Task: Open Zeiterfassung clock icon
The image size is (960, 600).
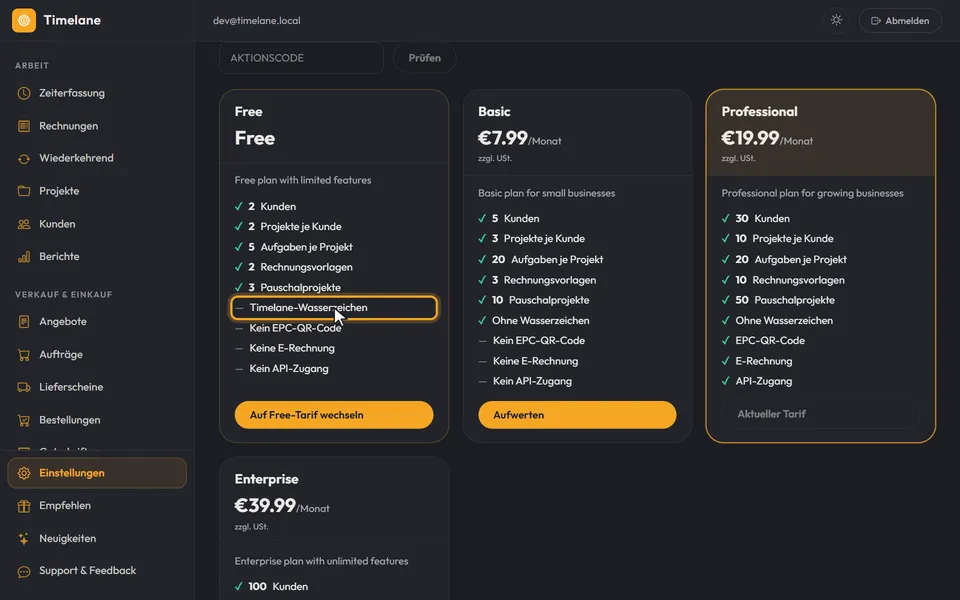Action: (24, 93)
